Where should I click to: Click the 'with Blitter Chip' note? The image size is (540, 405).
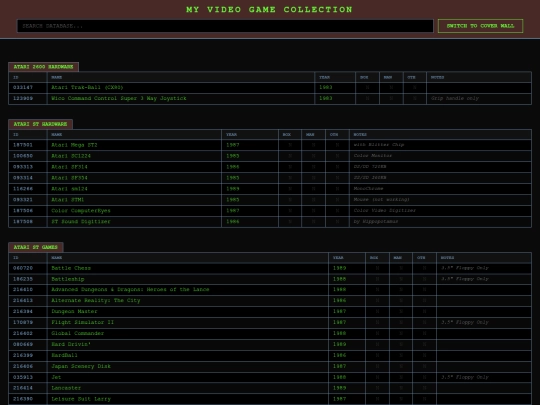click(379, 145)
